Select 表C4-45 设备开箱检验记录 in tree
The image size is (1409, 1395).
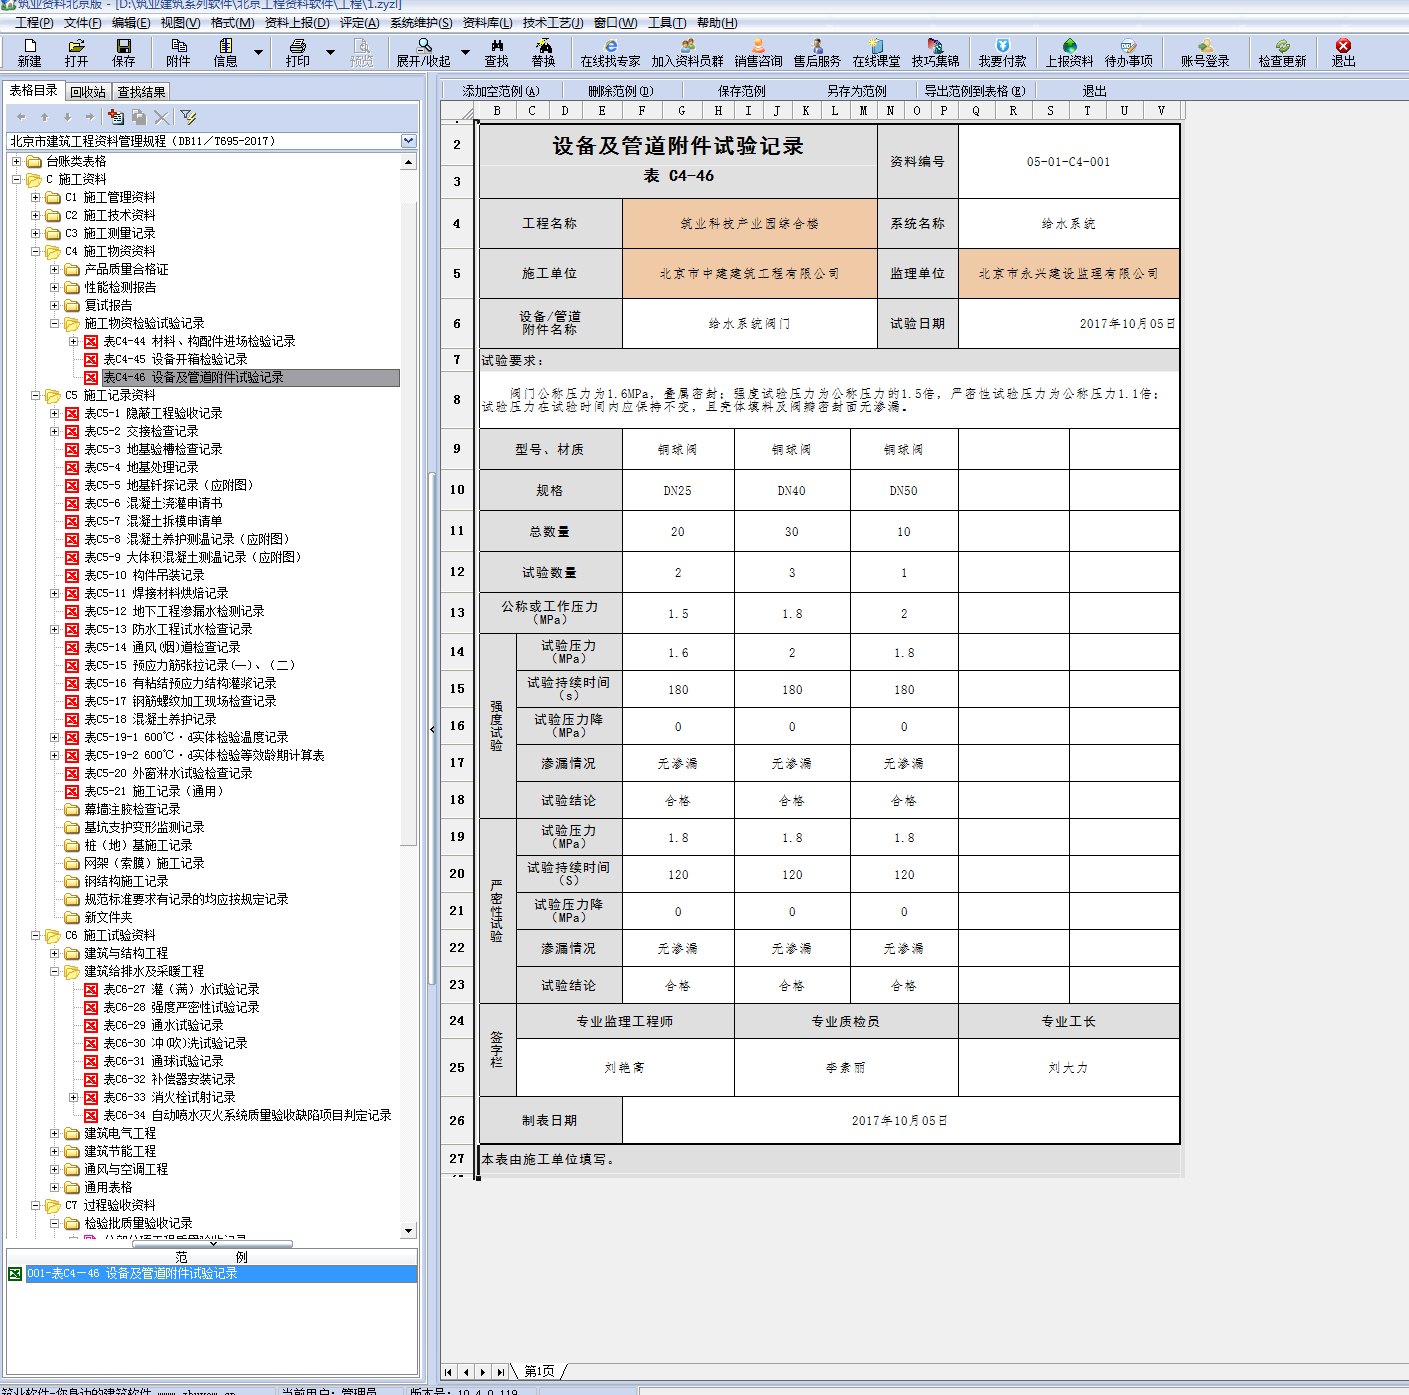[175, 359]
